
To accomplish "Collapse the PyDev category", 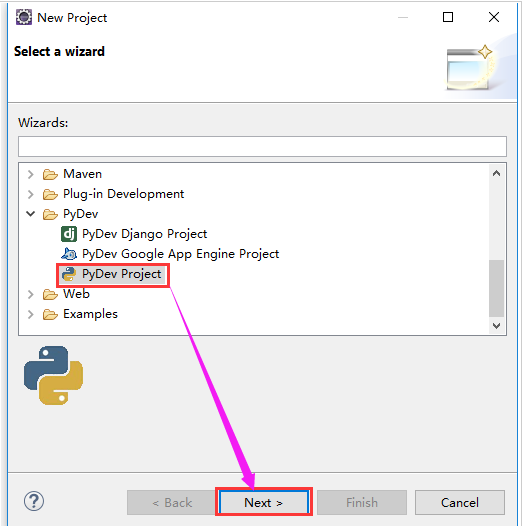I will point(31,214).
